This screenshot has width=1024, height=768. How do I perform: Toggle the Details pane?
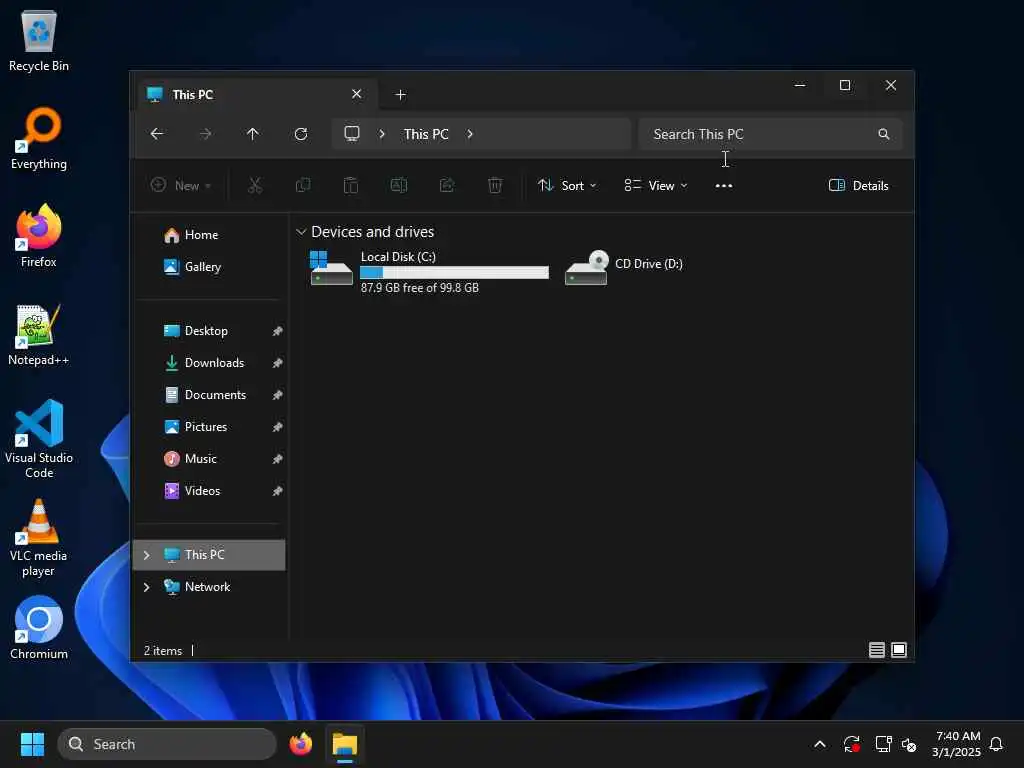click(x=858, y=185)
